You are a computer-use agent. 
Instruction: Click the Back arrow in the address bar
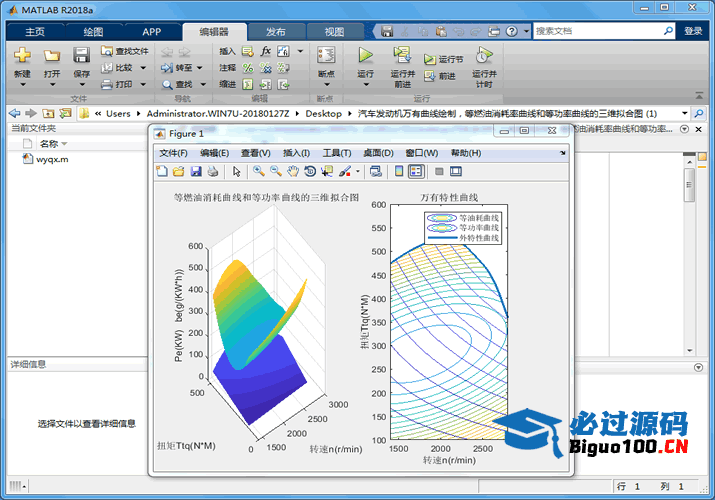(x=15, y=113)
